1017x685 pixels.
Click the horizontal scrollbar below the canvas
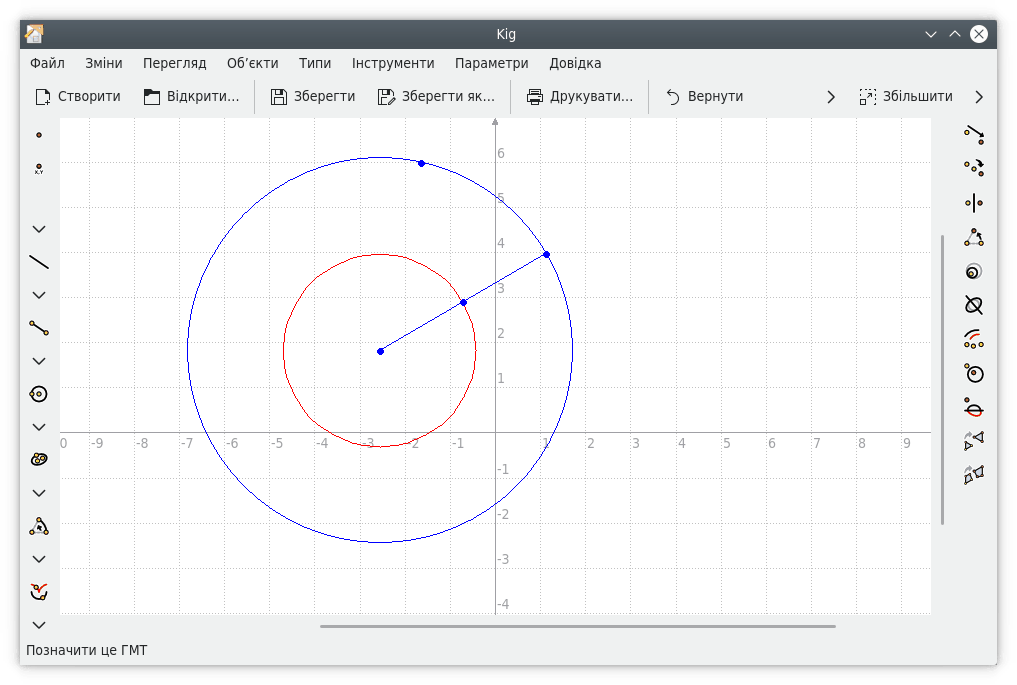point(577,627)
